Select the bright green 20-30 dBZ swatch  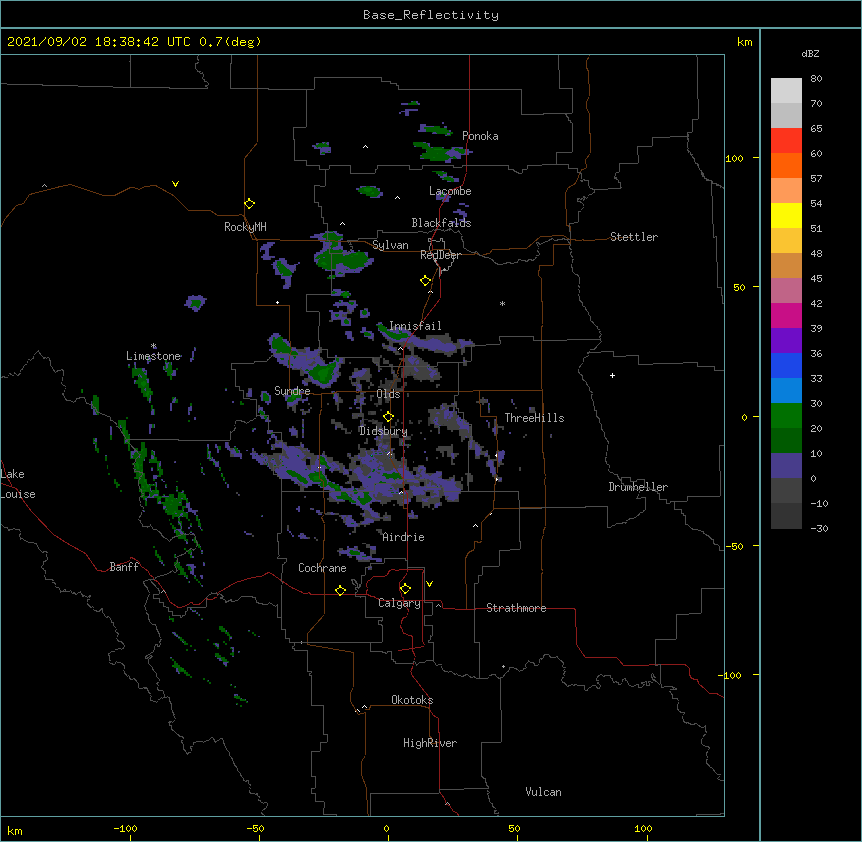[786, 416]
